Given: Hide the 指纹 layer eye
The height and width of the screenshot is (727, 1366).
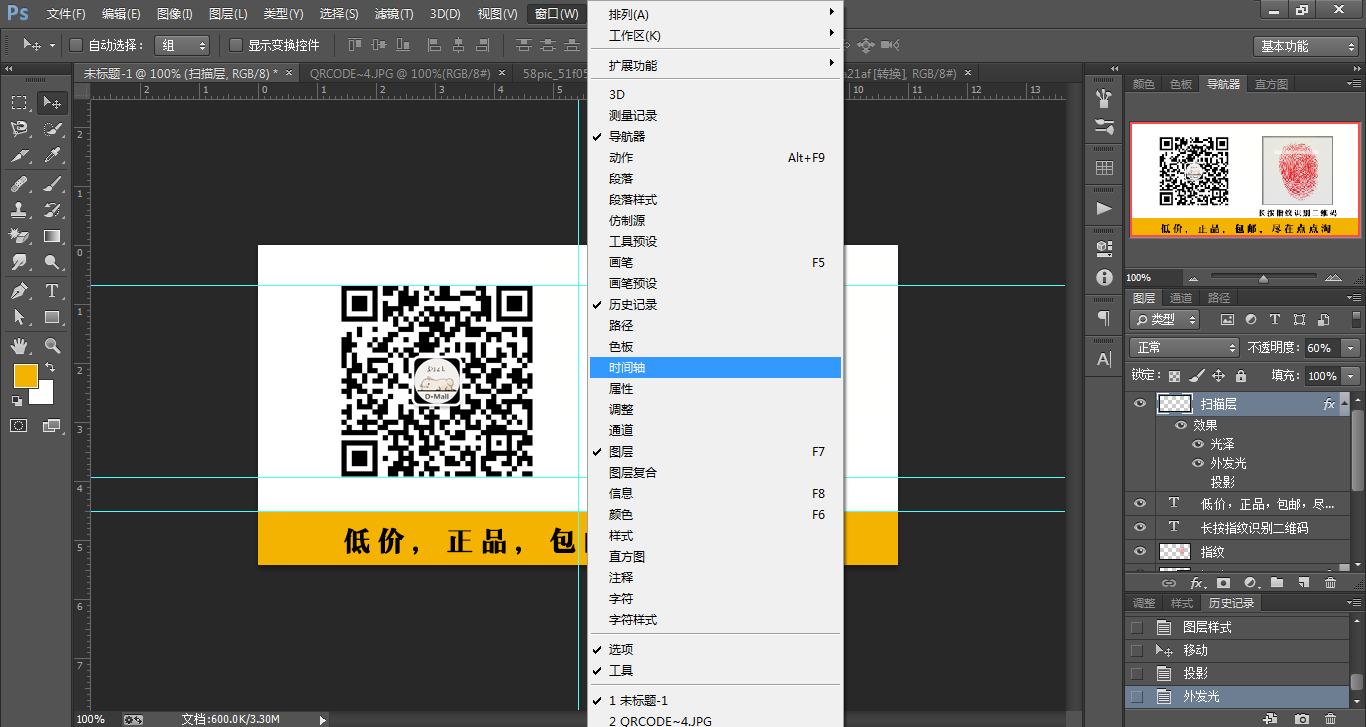Looking at the screenshot, I should tap(1139, 551).
